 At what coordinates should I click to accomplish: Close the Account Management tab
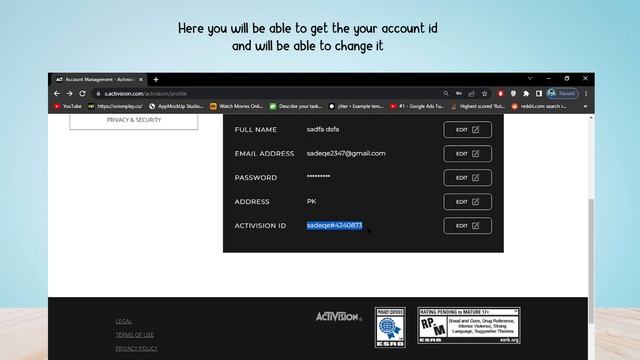[141, 80]
